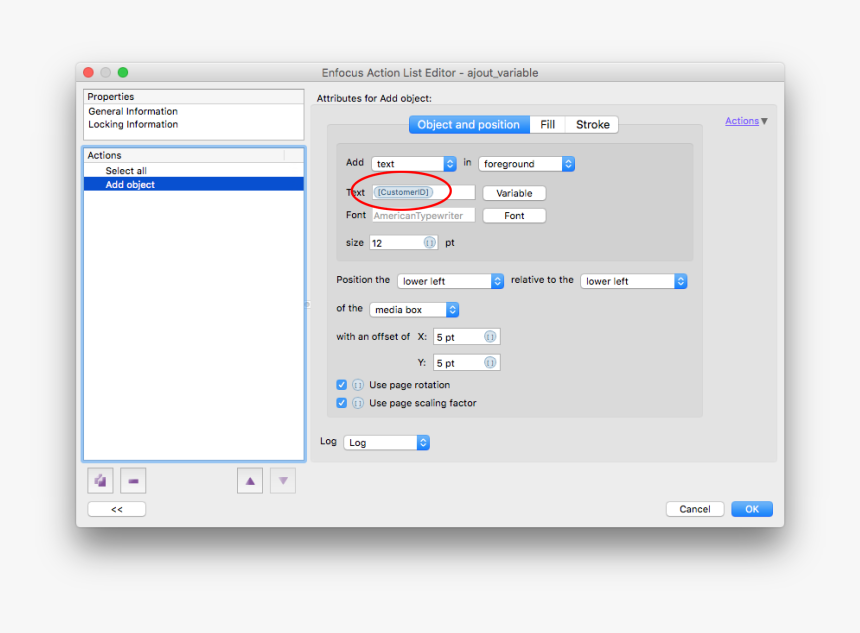The image size is (860, 633).
Task: Toggle the Use page scaling factor checkbox
Action: click(x=342, y=403)
